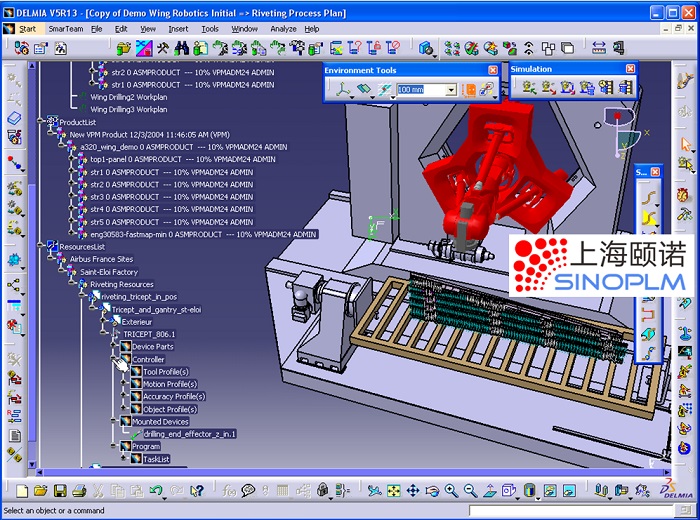Viewport: 700px width, 520px height.
Task: Click the Normal View icon
Action: [x=490, y=491]
